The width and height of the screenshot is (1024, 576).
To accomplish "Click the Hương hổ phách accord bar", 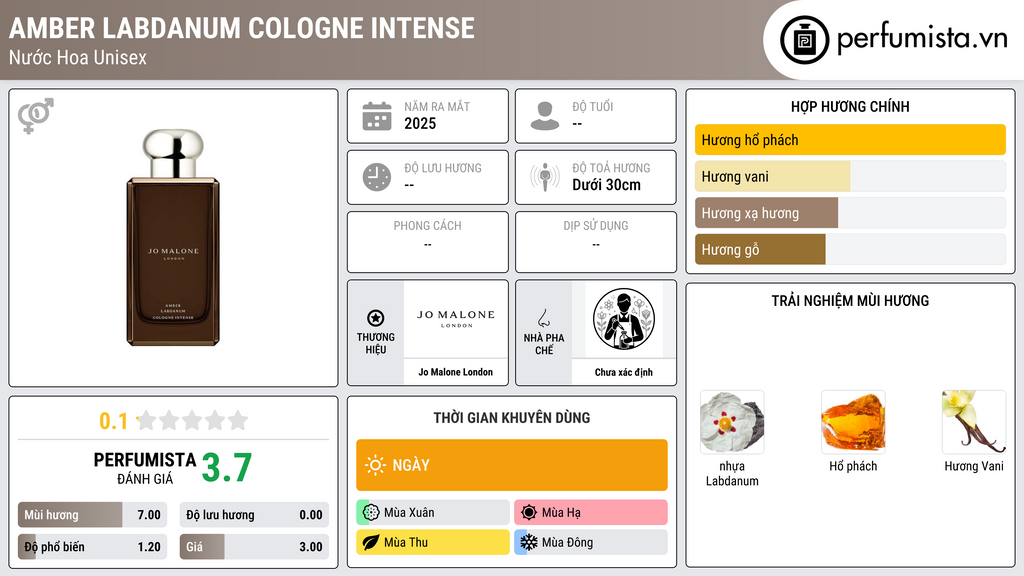I will [850, 140].
